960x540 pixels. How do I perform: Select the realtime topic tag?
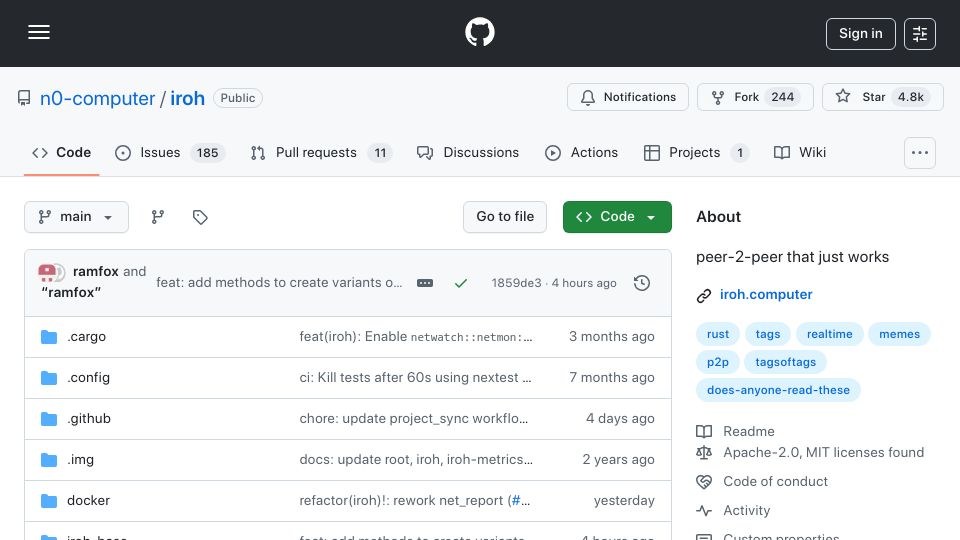click(830, 334)
